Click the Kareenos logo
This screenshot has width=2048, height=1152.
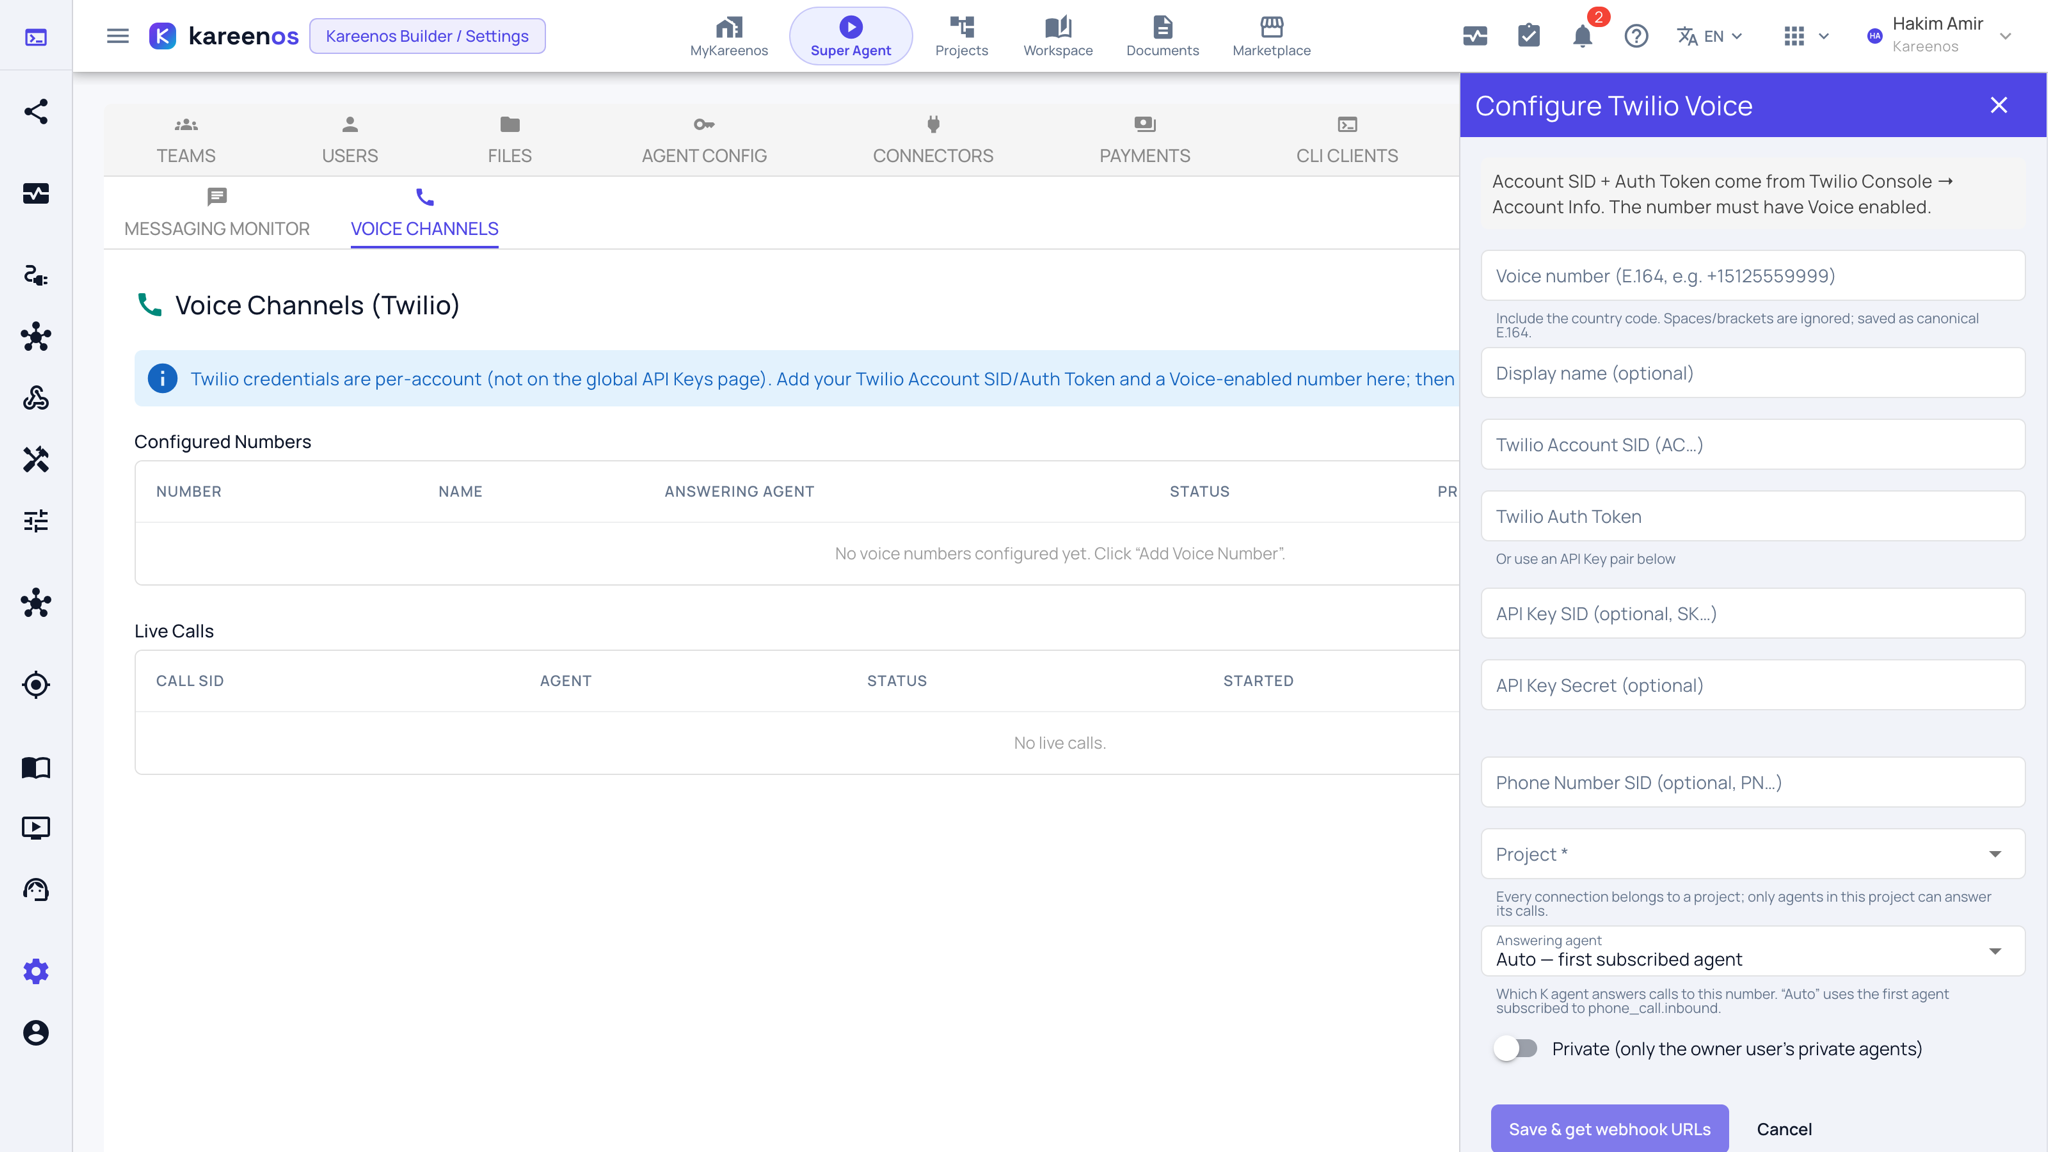click(x=224, y=36)
